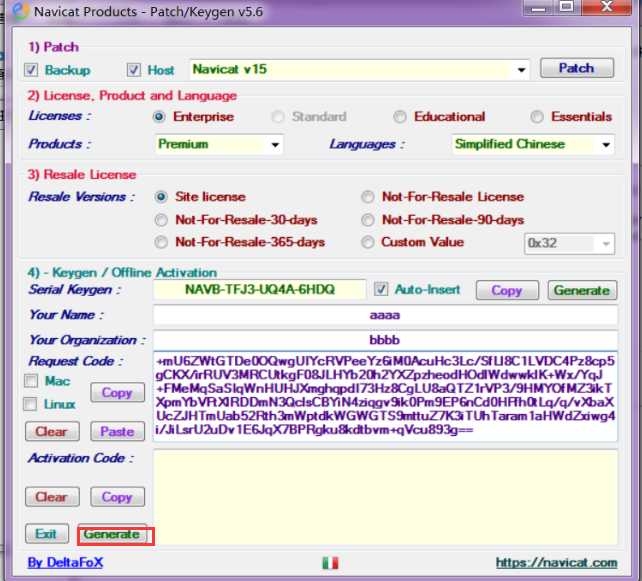The image size is (642, 581).
Task: Uncheck the Auto-Insert checkbox
Action: point(381,289)
